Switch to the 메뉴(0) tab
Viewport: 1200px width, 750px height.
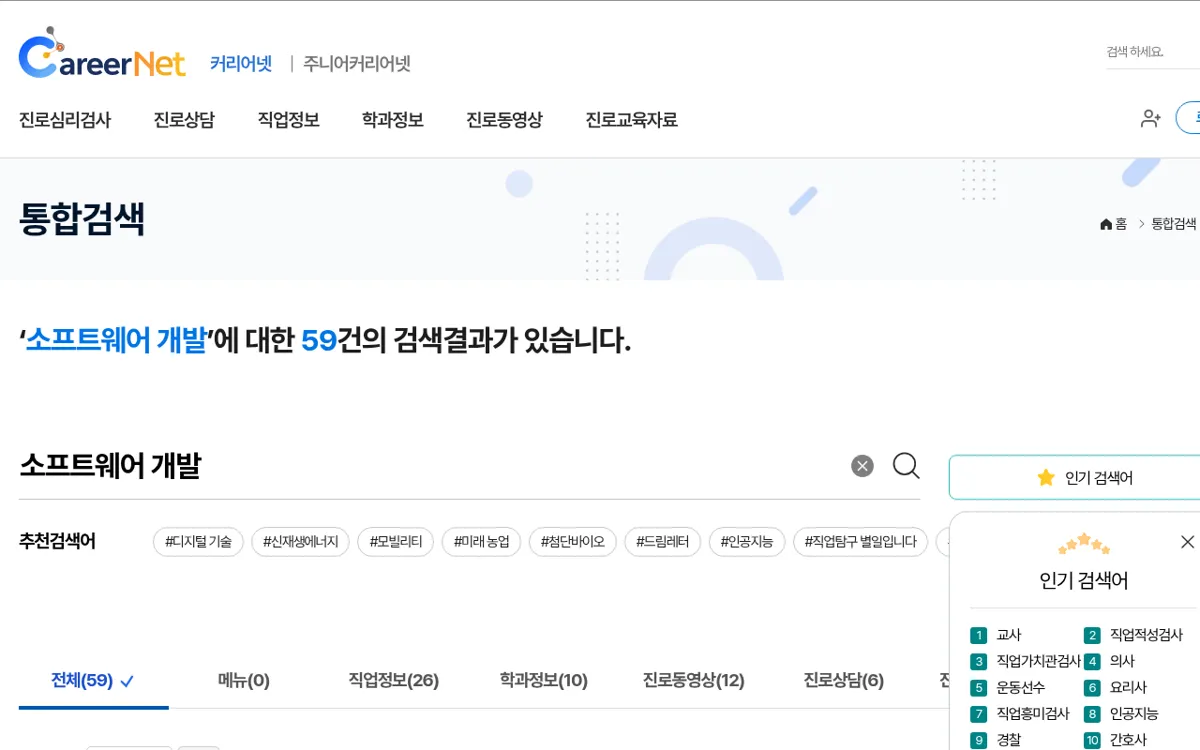coord(244,681)
